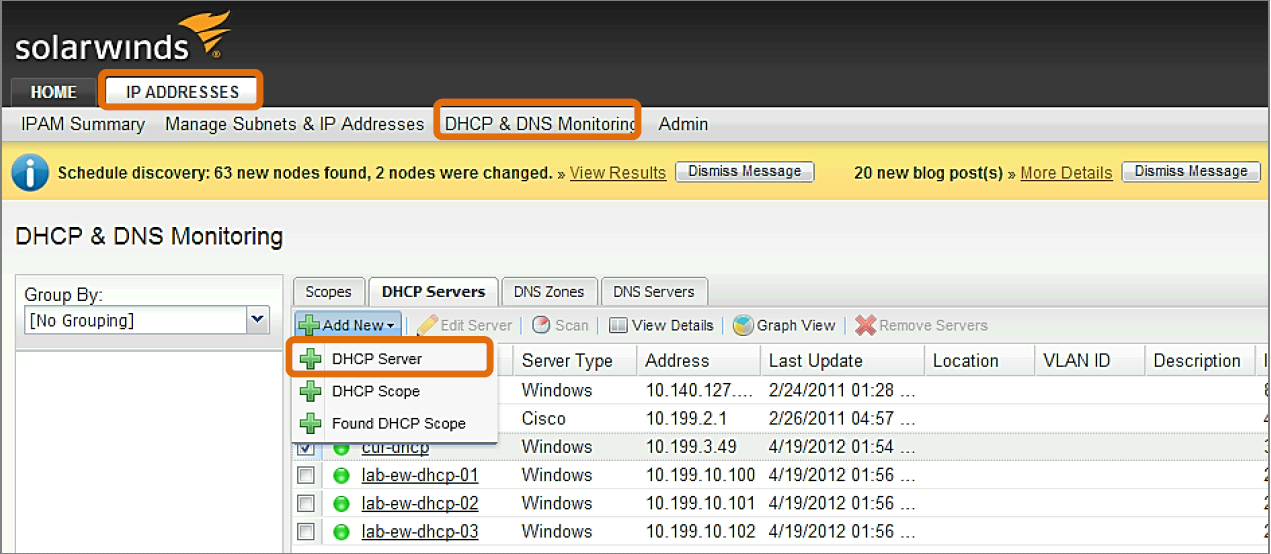The height and width of the screenshot is (554, 1271).
Task: Open the HOME tab
Action: point(53,92)
